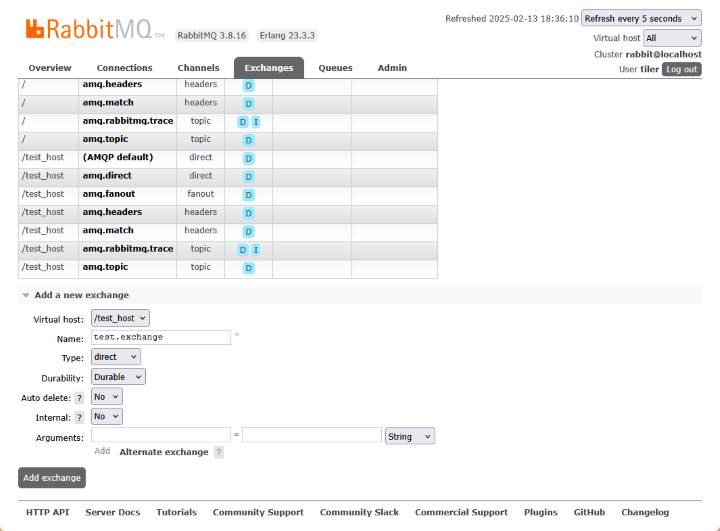Open the Auto delete No dropdown
This screenshot has width=720, height=531.
[x=107, y=396]
